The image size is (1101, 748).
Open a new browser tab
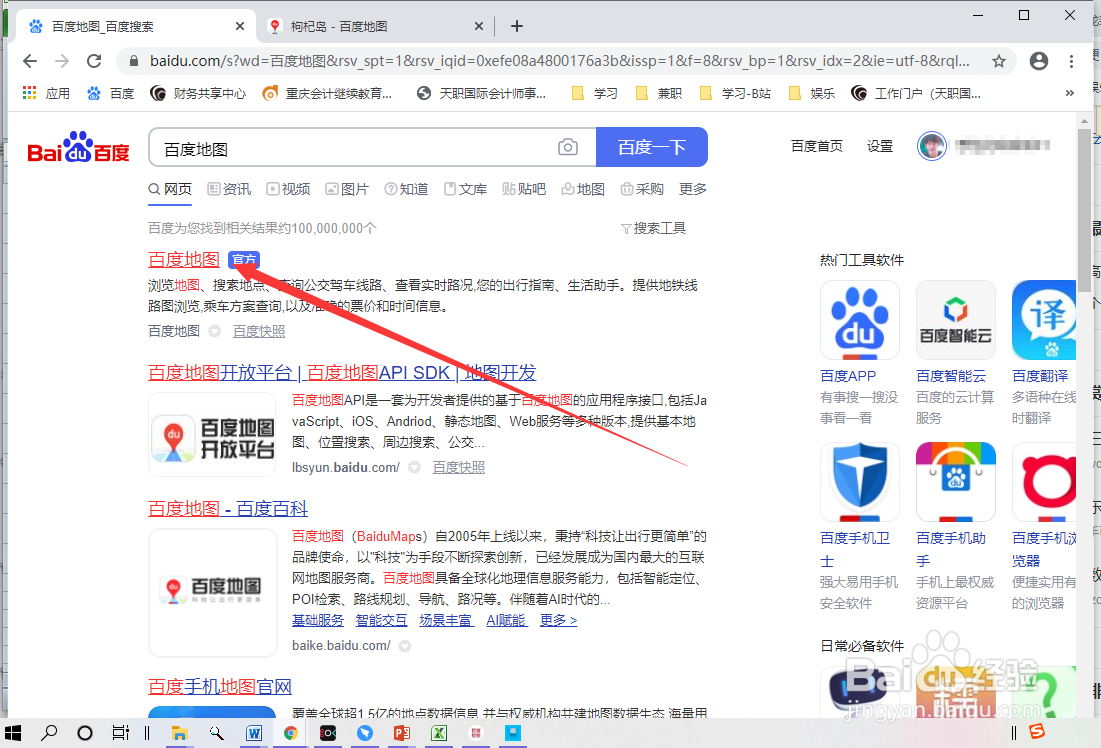[517, 26]
